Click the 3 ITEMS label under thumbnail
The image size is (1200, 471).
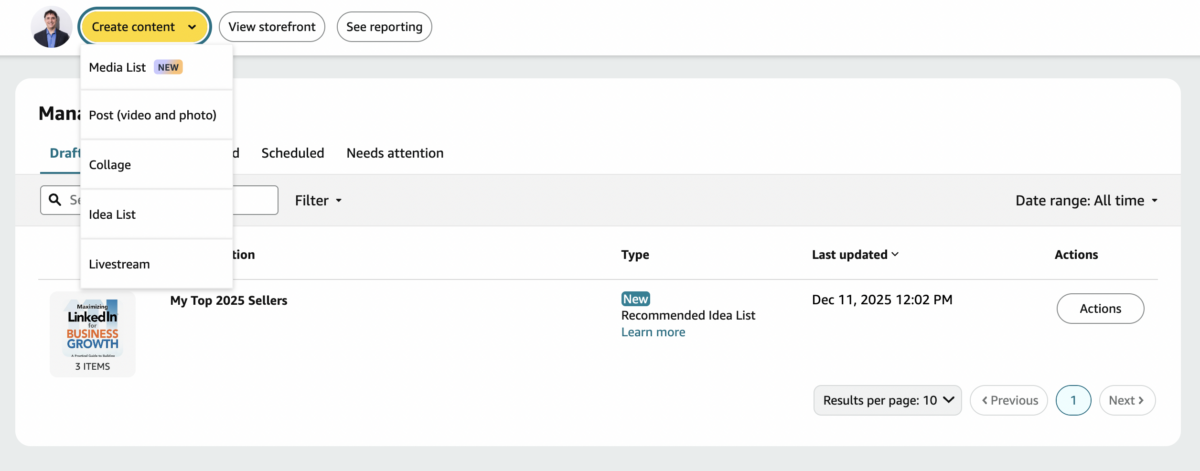(92, 366)
